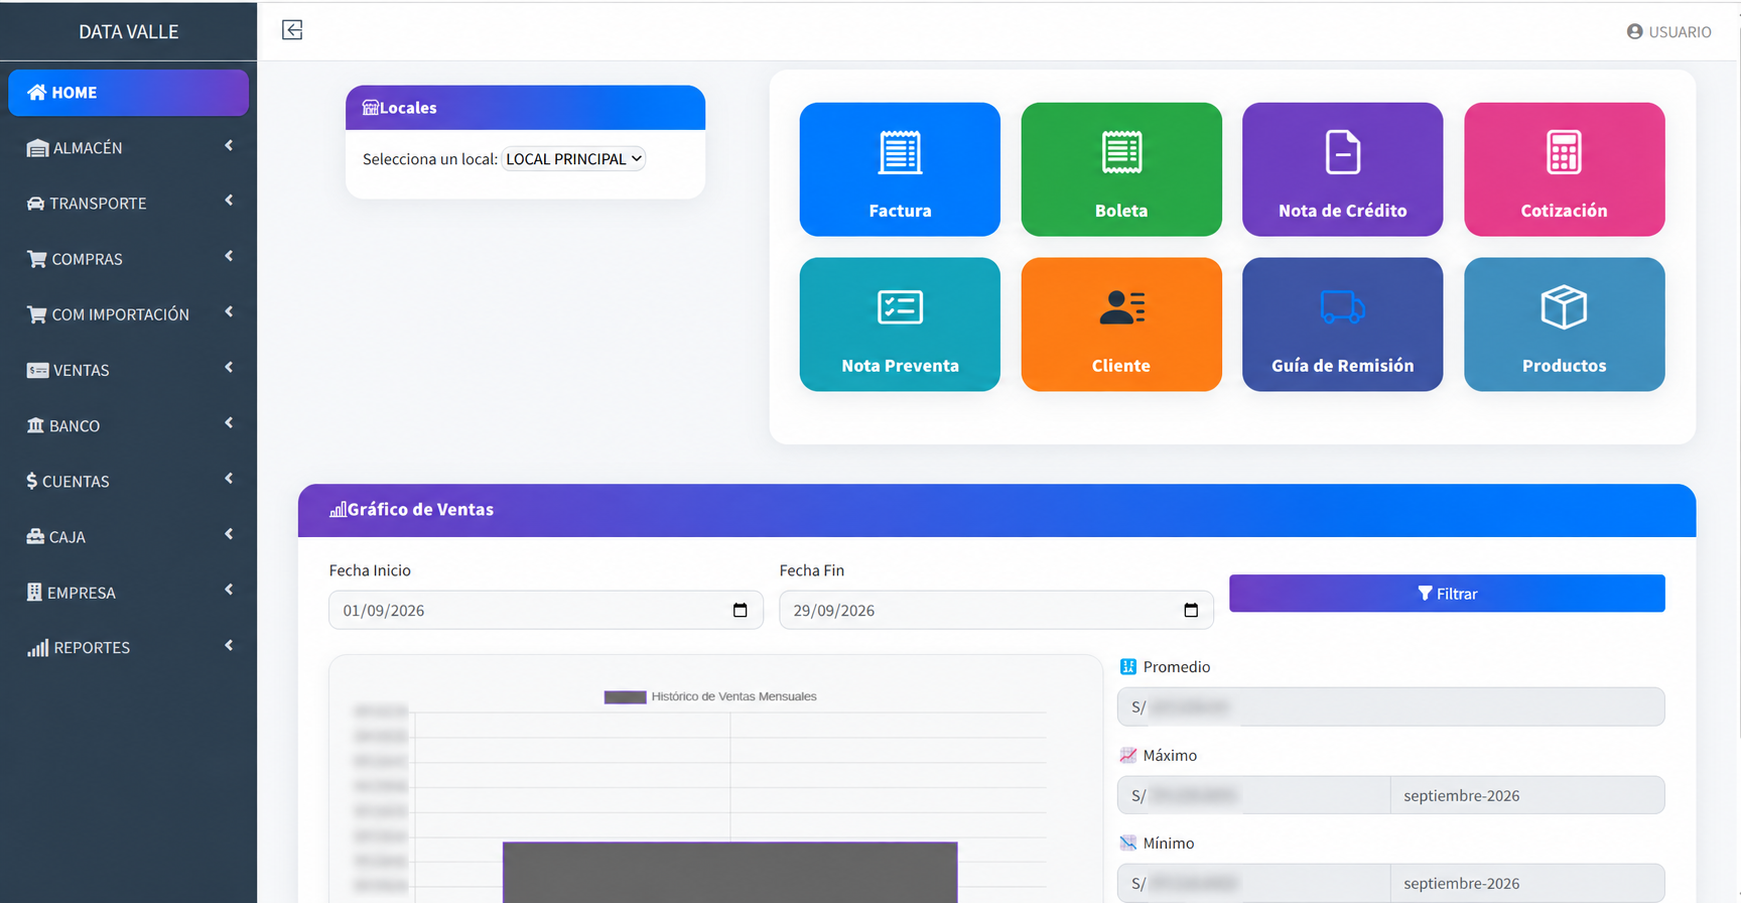Open the Nota de Crédito tile
Screen dimensions: 1741x903
point(1342,169)
